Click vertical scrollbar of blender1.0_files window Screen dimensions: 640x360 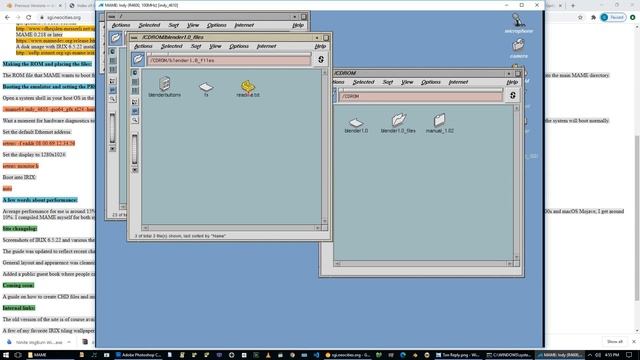coord(325,147)
